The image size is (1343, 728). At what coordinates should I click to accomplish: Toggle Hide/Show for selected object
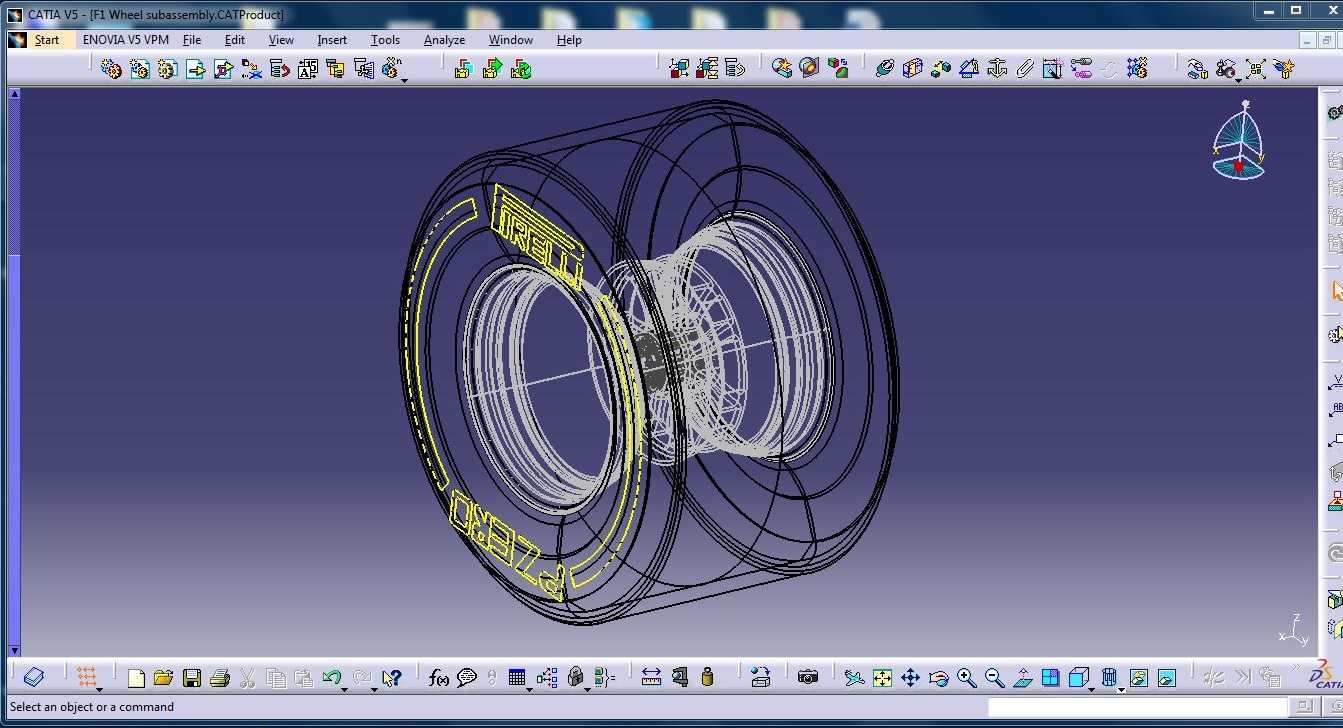(1138, 677)
